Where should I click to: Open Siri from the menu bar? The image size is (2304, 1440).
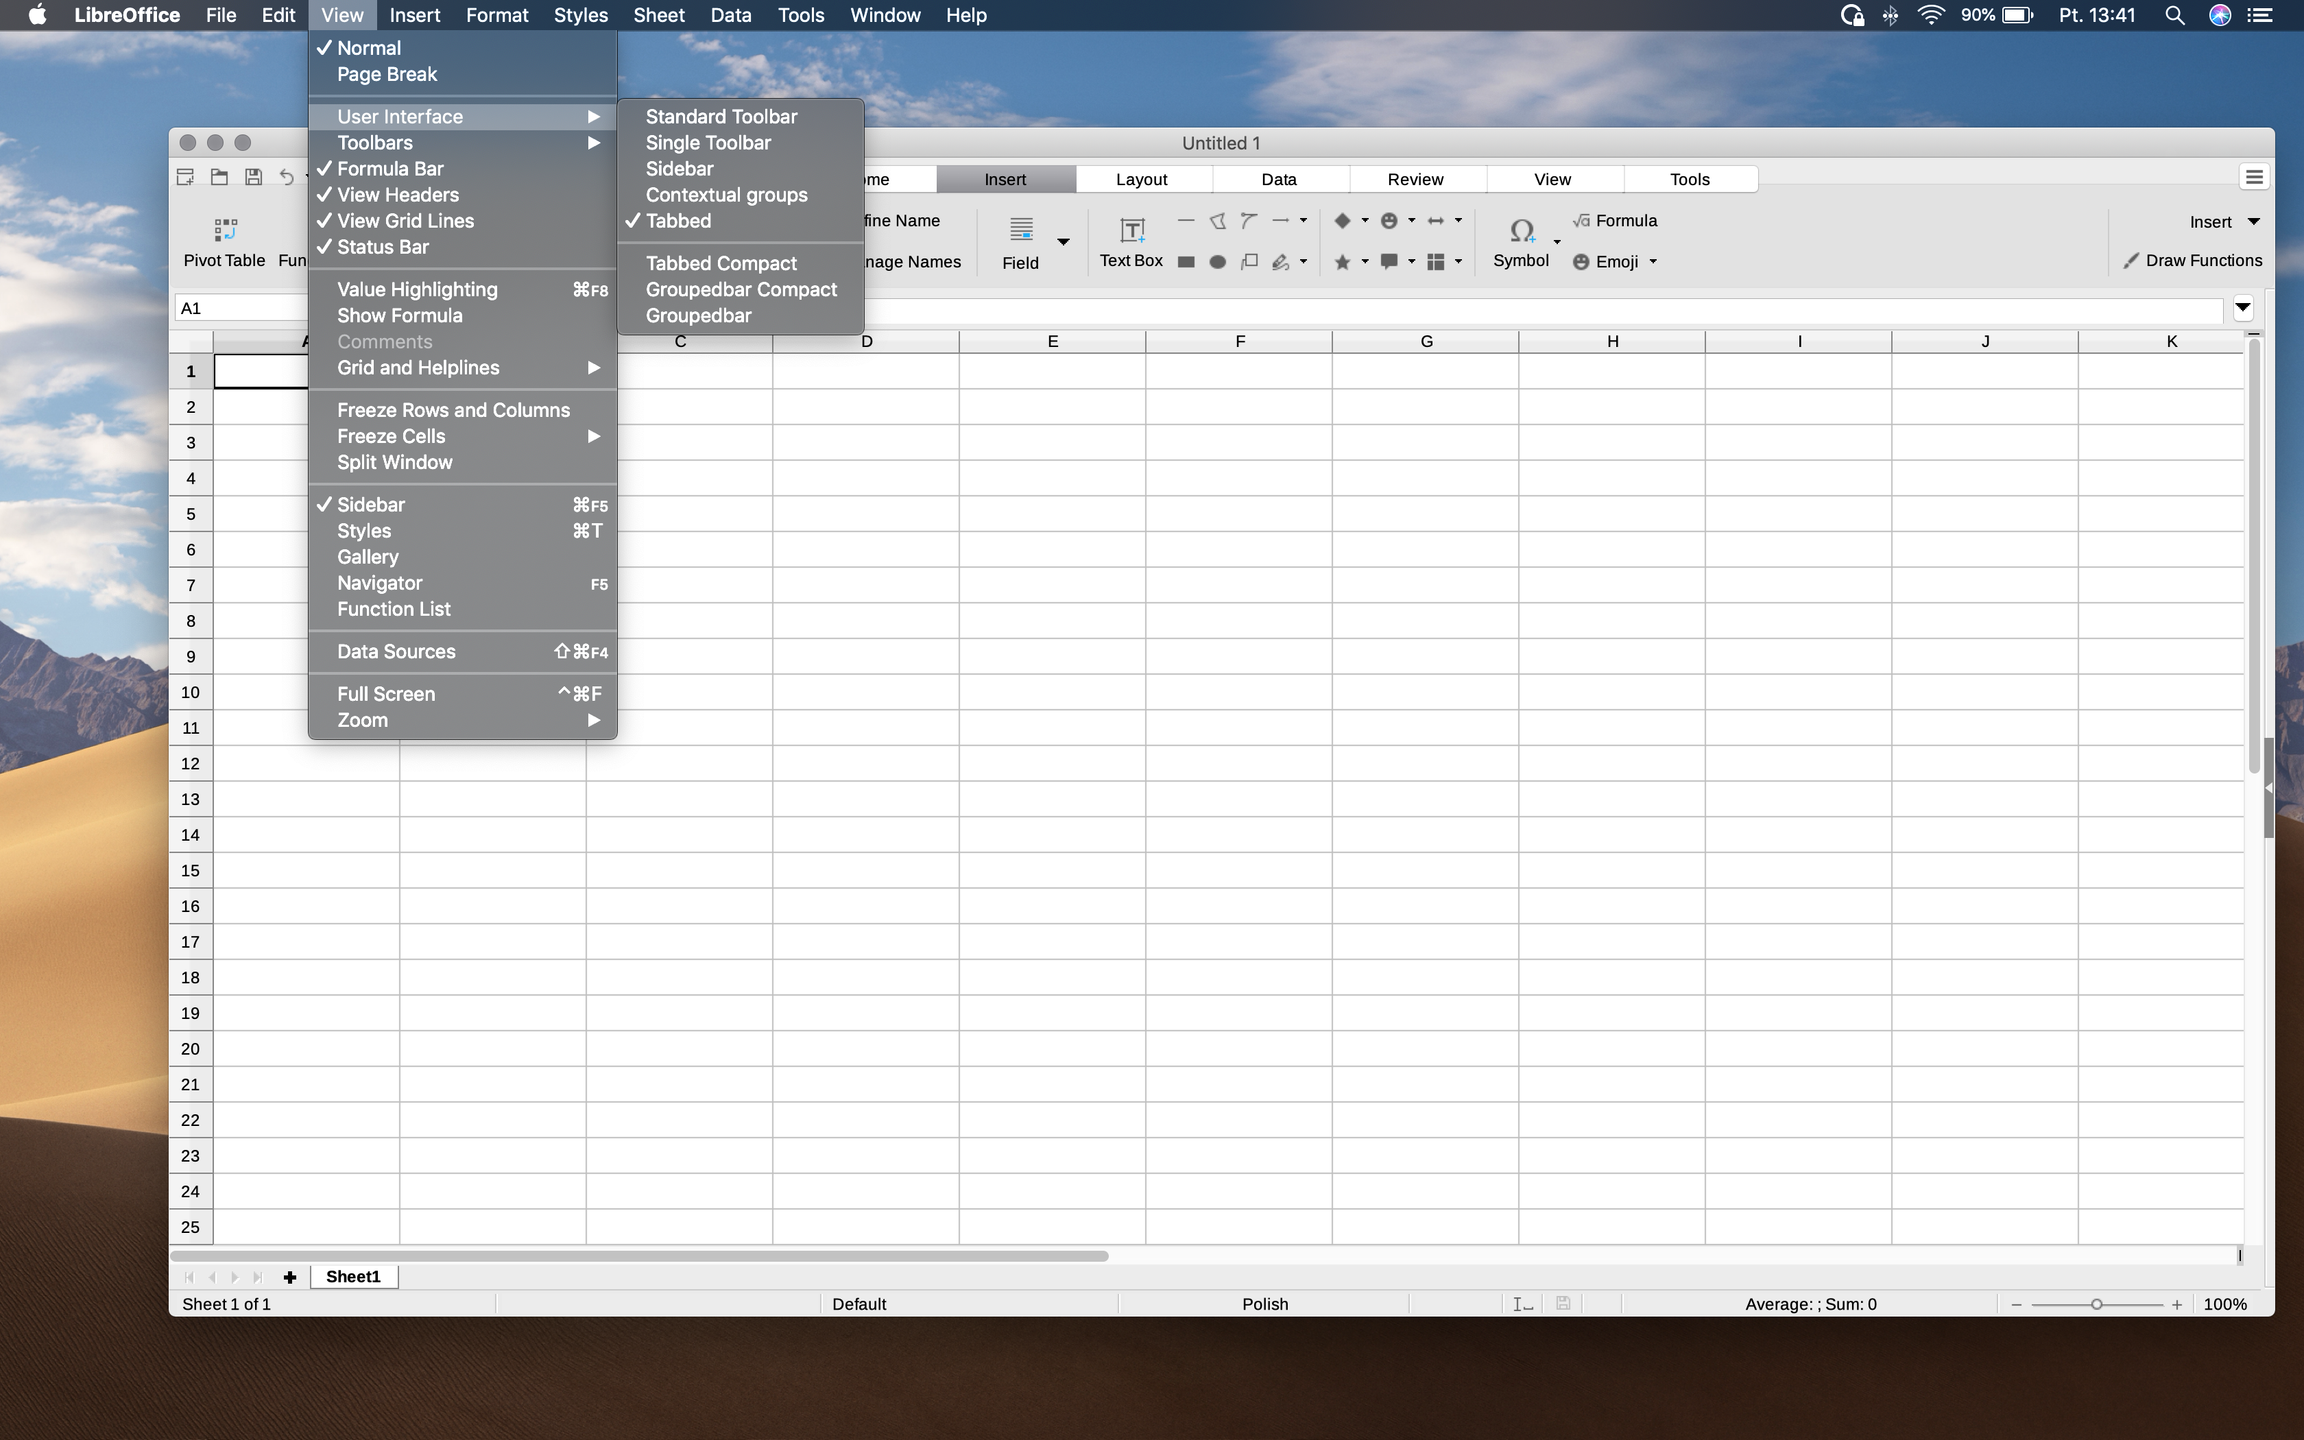[2220, 15]
